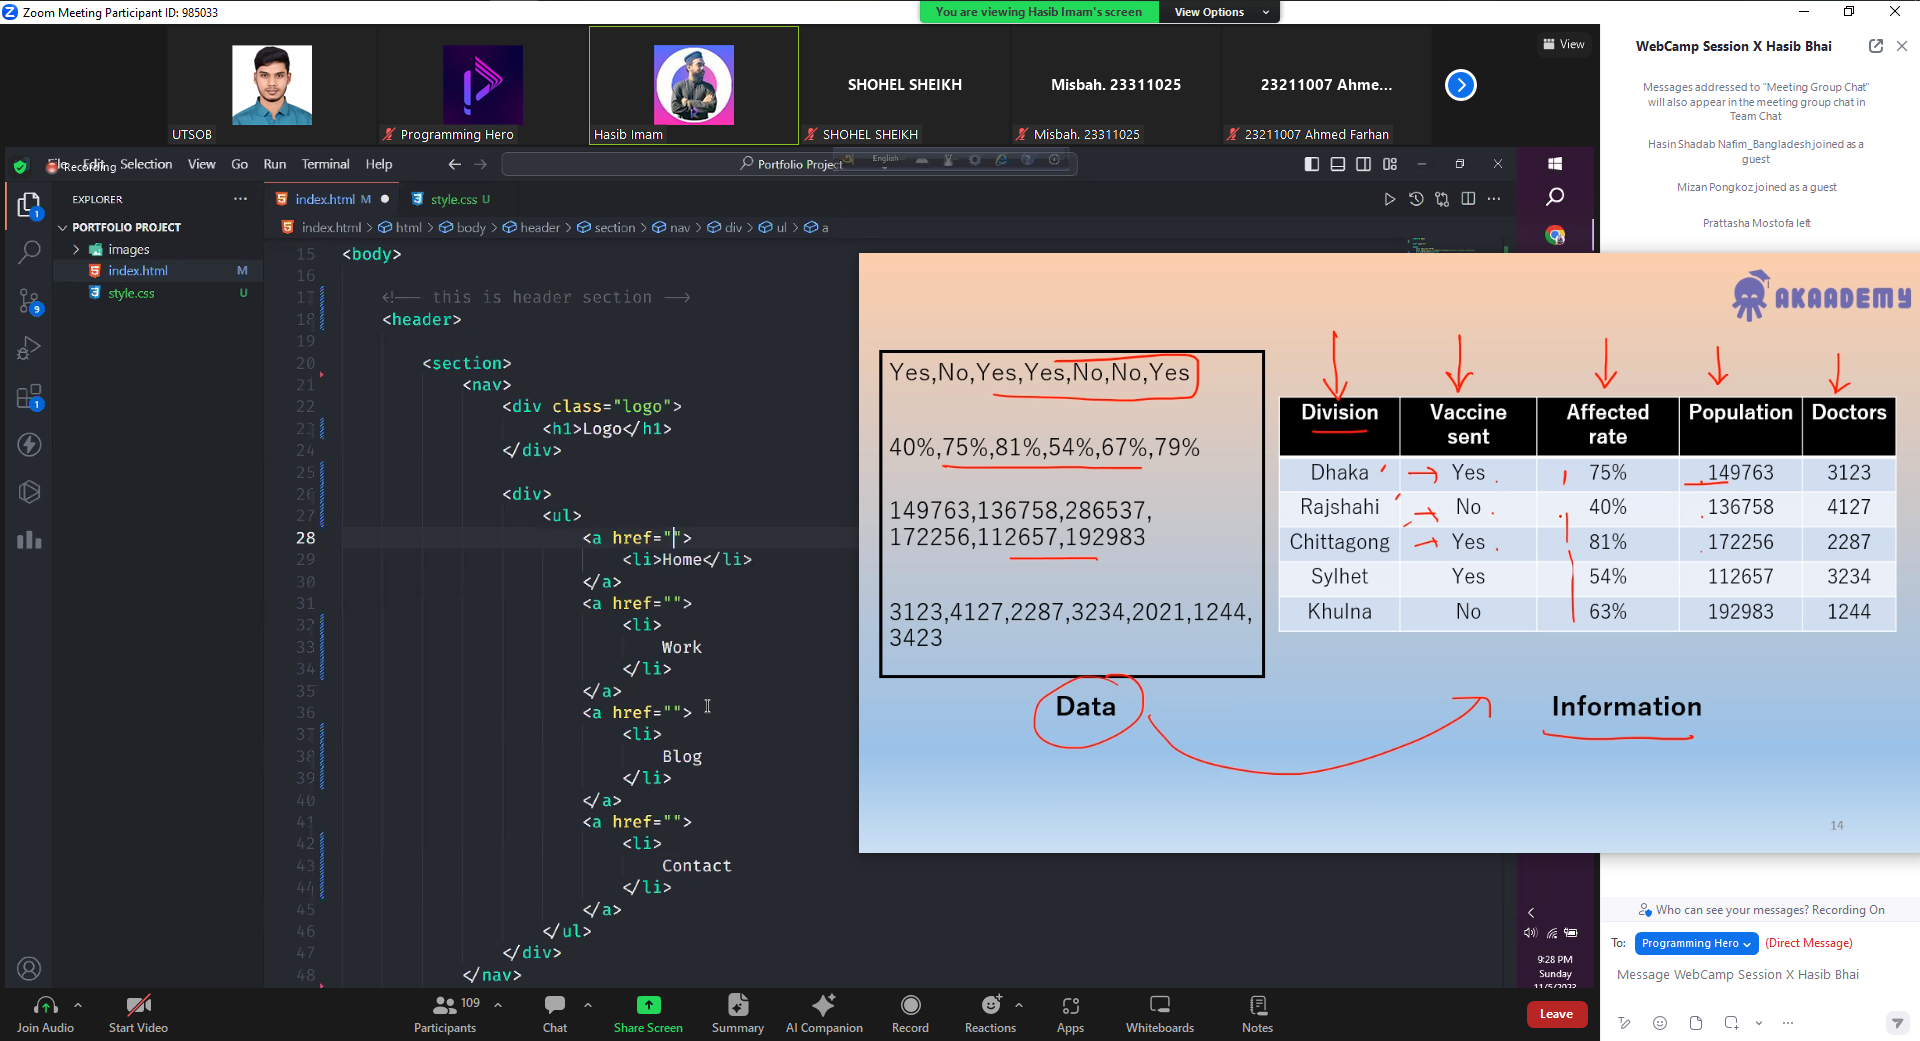
Task: Open the View layout menu
Action: [x=1564, y=44]
